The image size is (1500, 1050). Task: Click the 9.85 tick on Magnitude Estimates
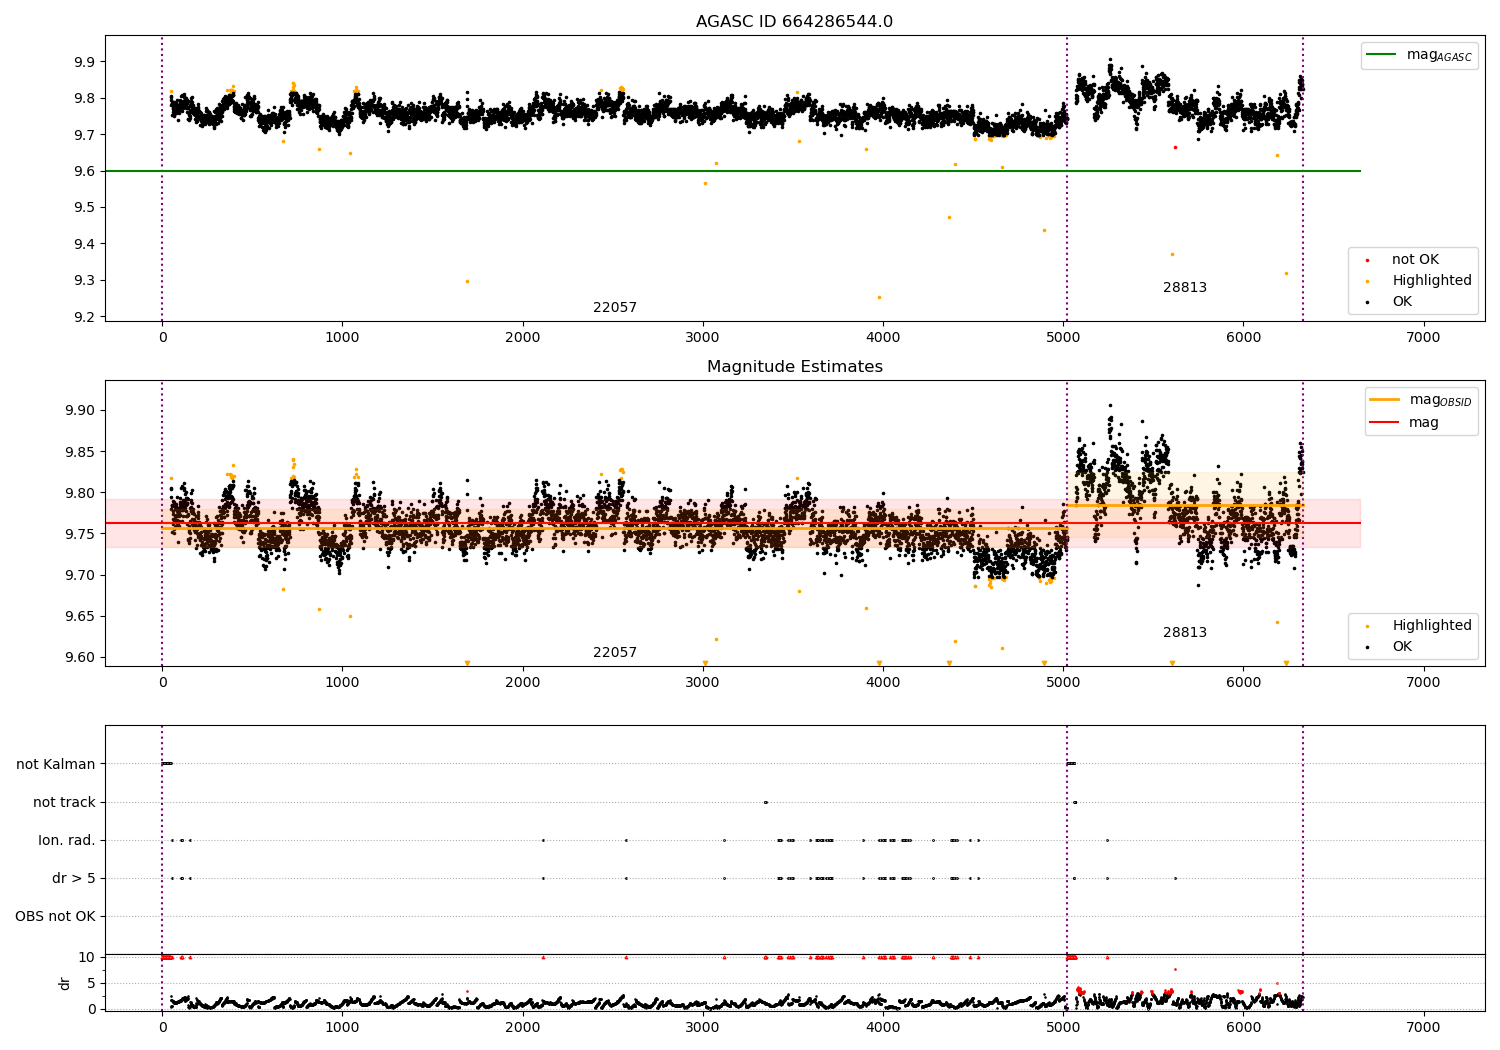81,452
